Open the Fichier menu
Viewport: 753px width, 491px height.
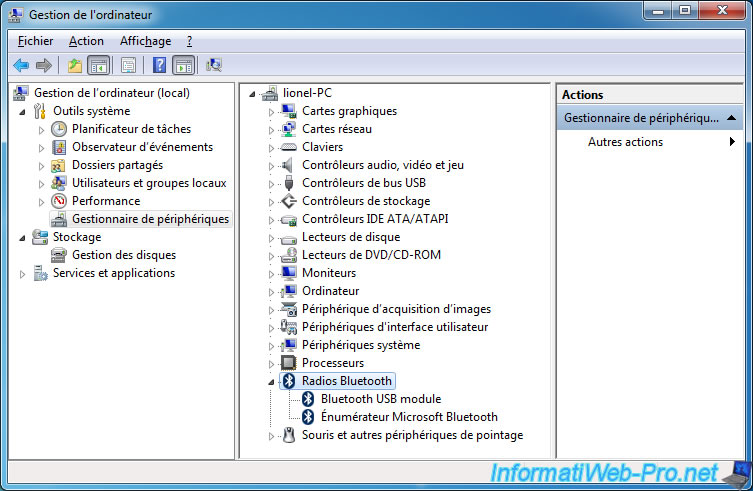pos(36,41)
